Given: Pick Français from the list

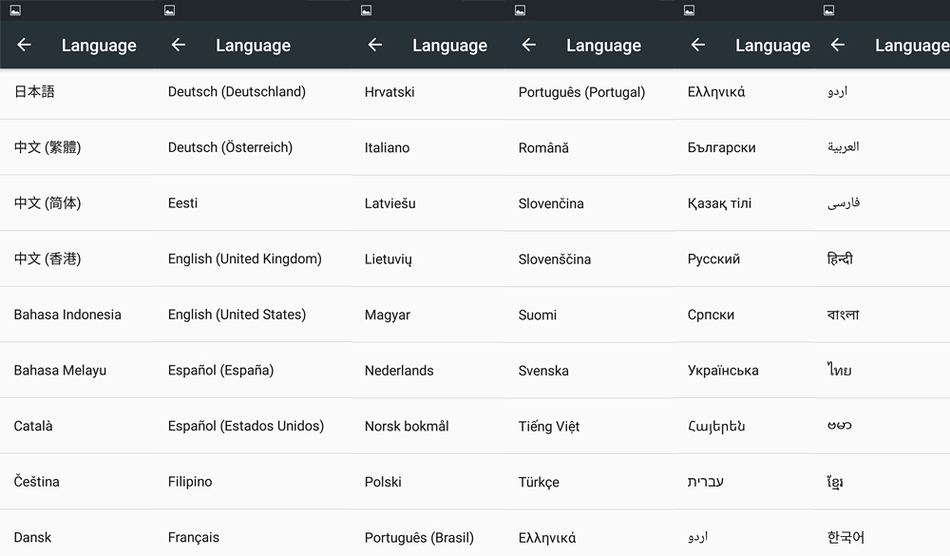Looking at the screenshot, I should coord(194,537).
